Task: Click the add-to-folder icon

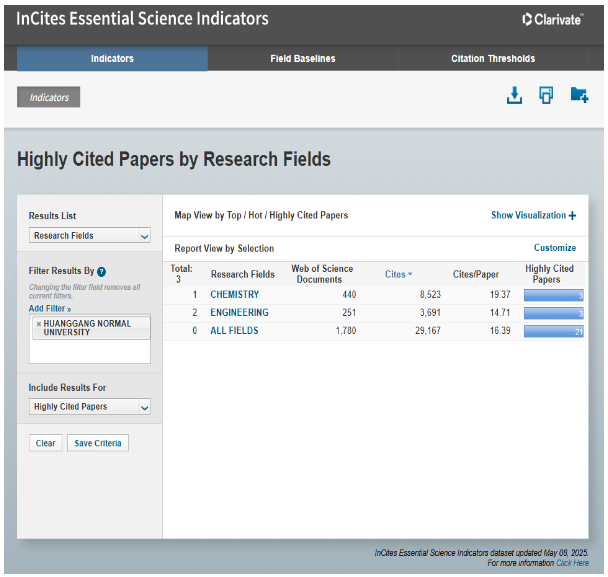Action: [x=579, y=96]
